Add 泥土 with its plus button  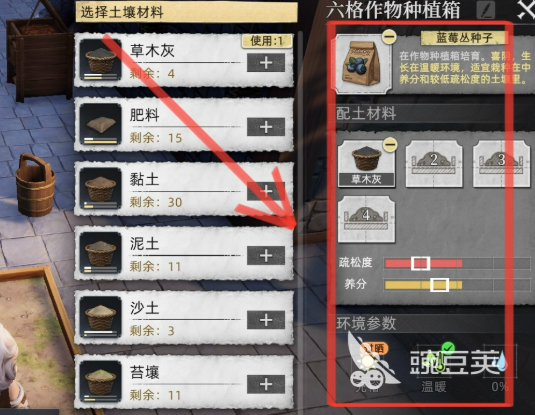click(266, 256)
